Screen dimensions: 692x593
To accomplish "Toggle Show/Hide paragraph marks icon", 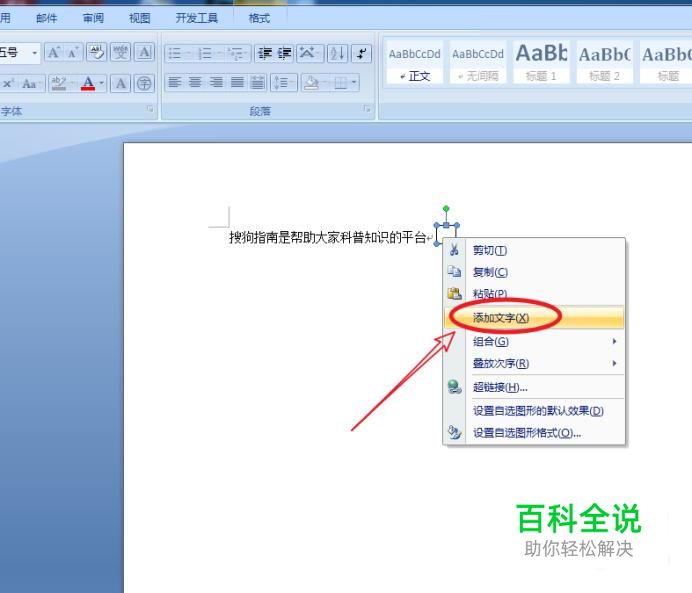I will click(361, 54).
